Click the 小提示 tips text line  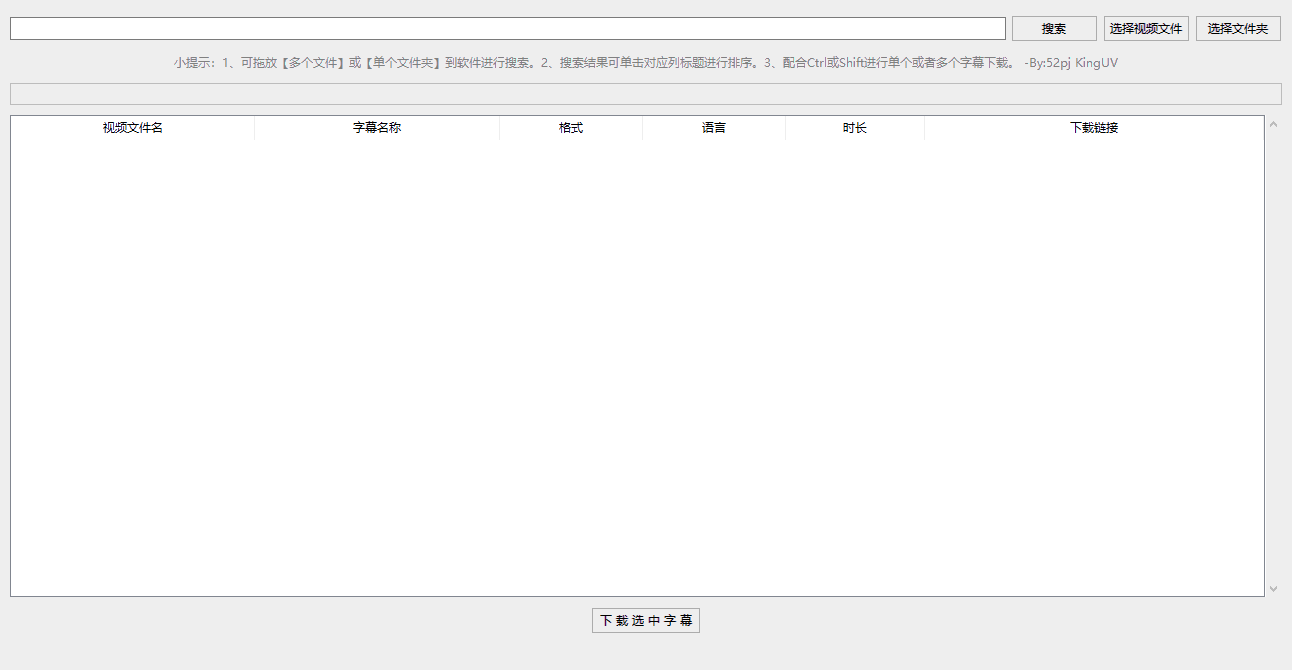coord(646,62)
